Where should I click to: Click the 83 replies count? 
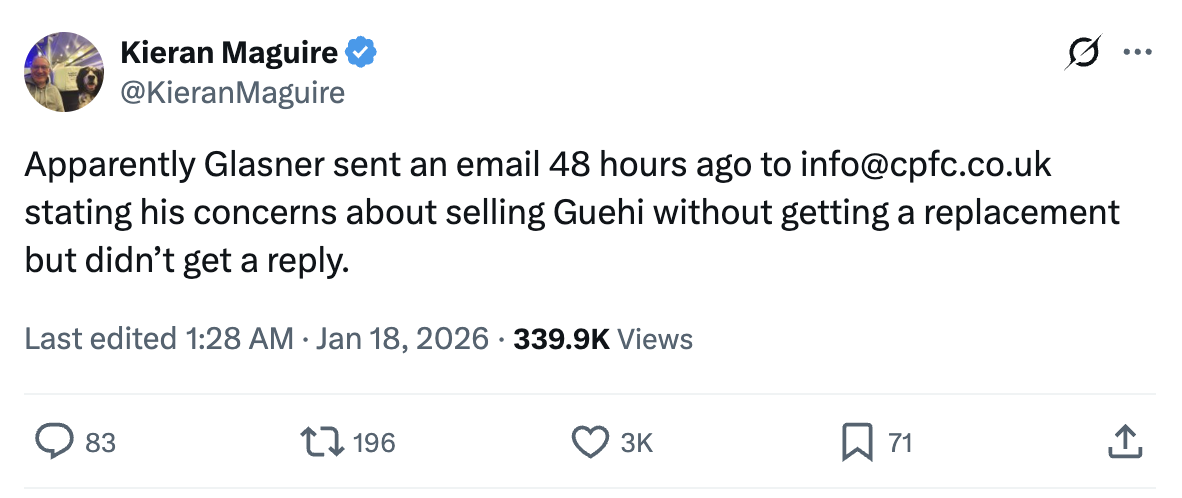click(x=100, y=442)
